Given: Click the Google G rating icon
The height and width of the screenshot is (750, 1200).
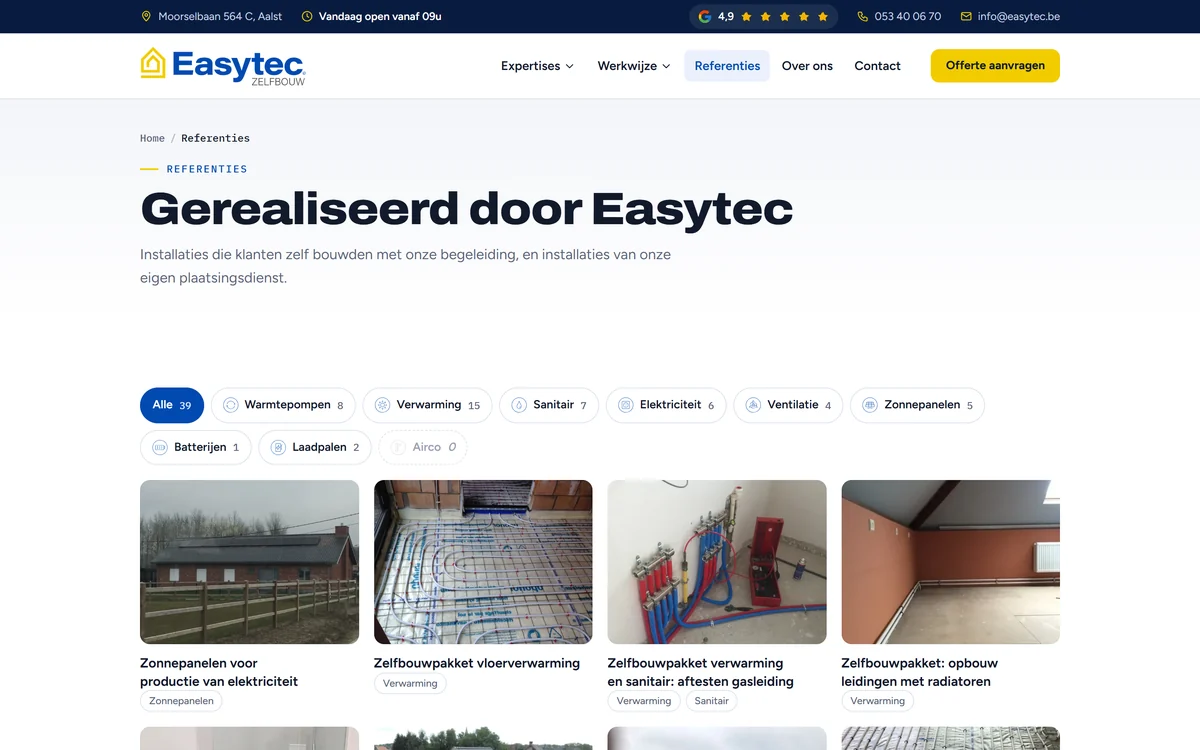Looking at the screenshot, I should click(x=705, y=16).
